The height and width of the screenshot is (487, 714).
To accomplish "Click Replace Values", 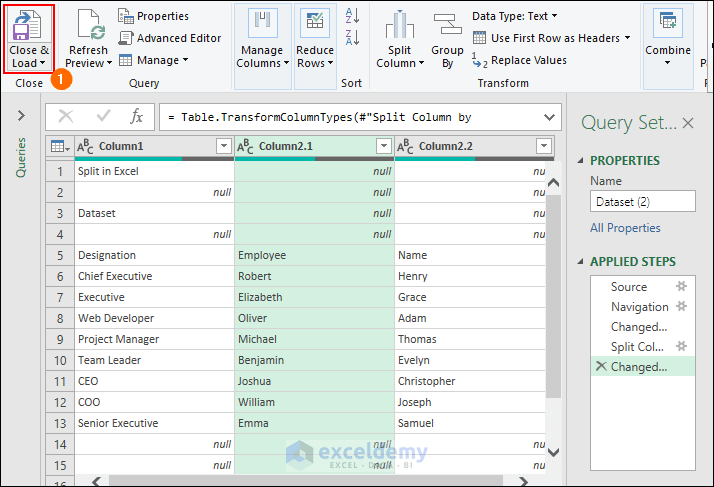I will click(520, 60).
